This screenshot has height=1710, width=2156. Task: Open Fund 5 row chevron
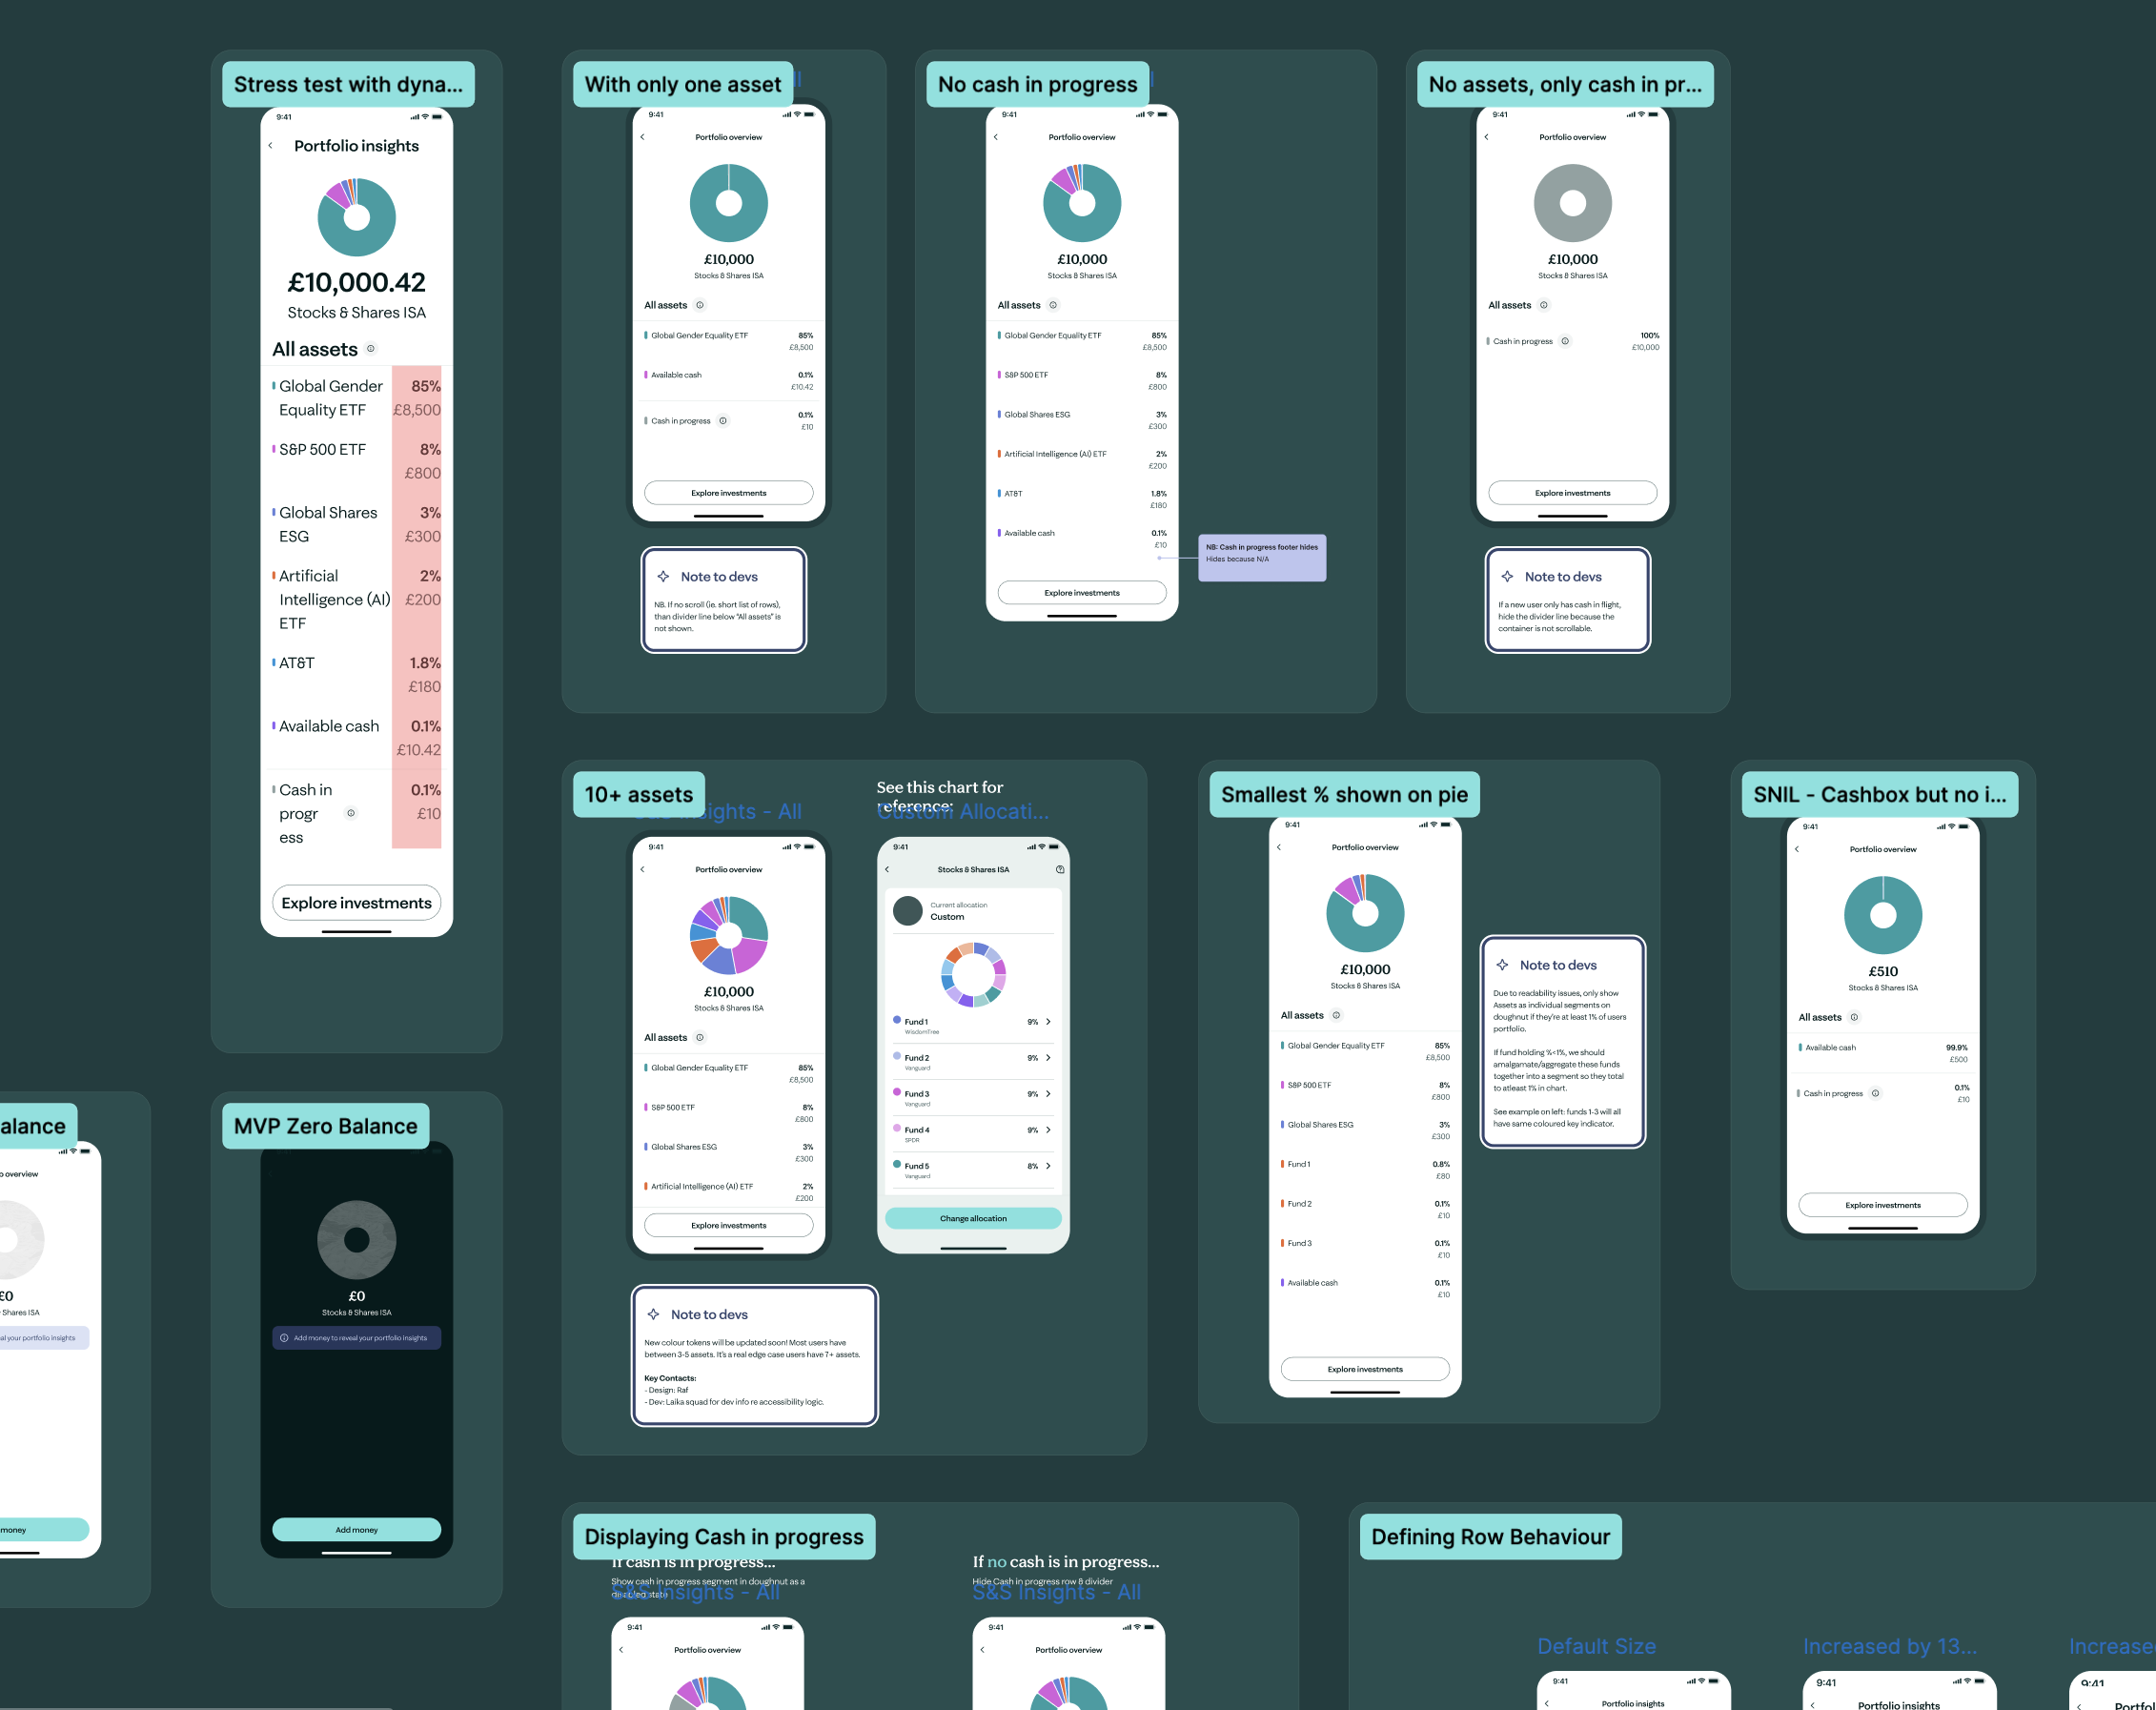[1048, 1166]
